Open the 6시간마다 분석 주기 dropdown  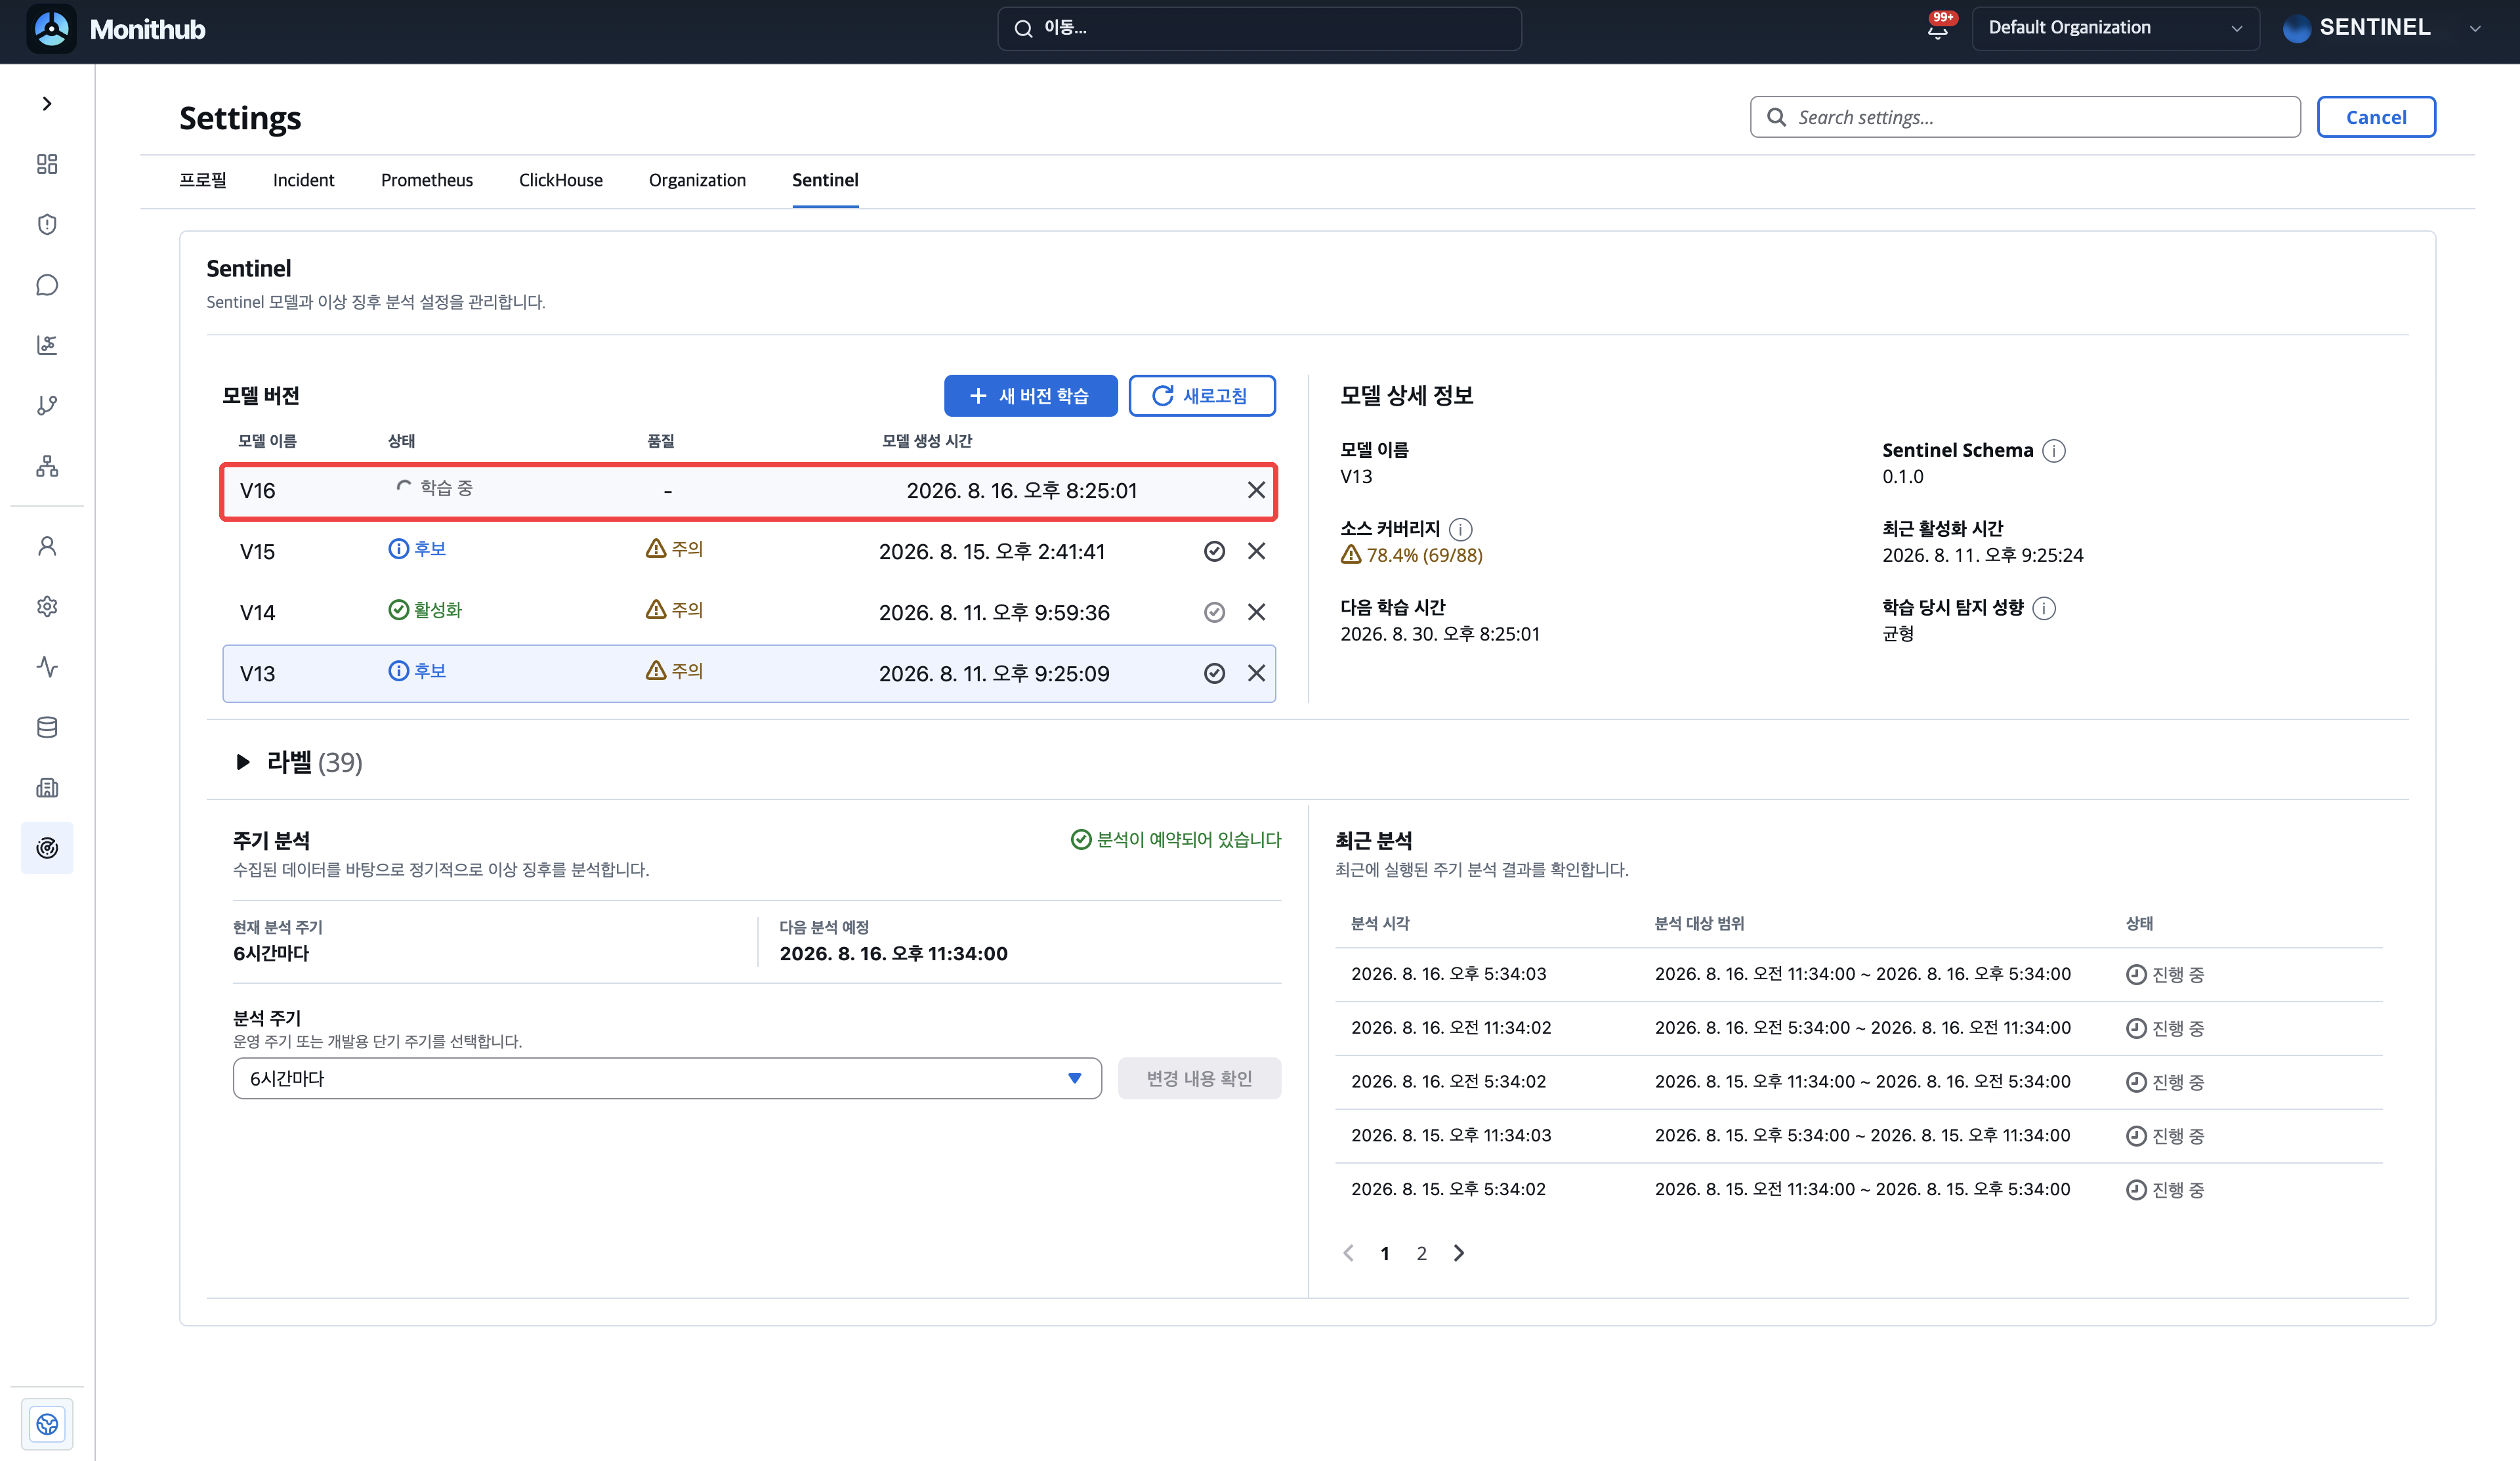667,1078
